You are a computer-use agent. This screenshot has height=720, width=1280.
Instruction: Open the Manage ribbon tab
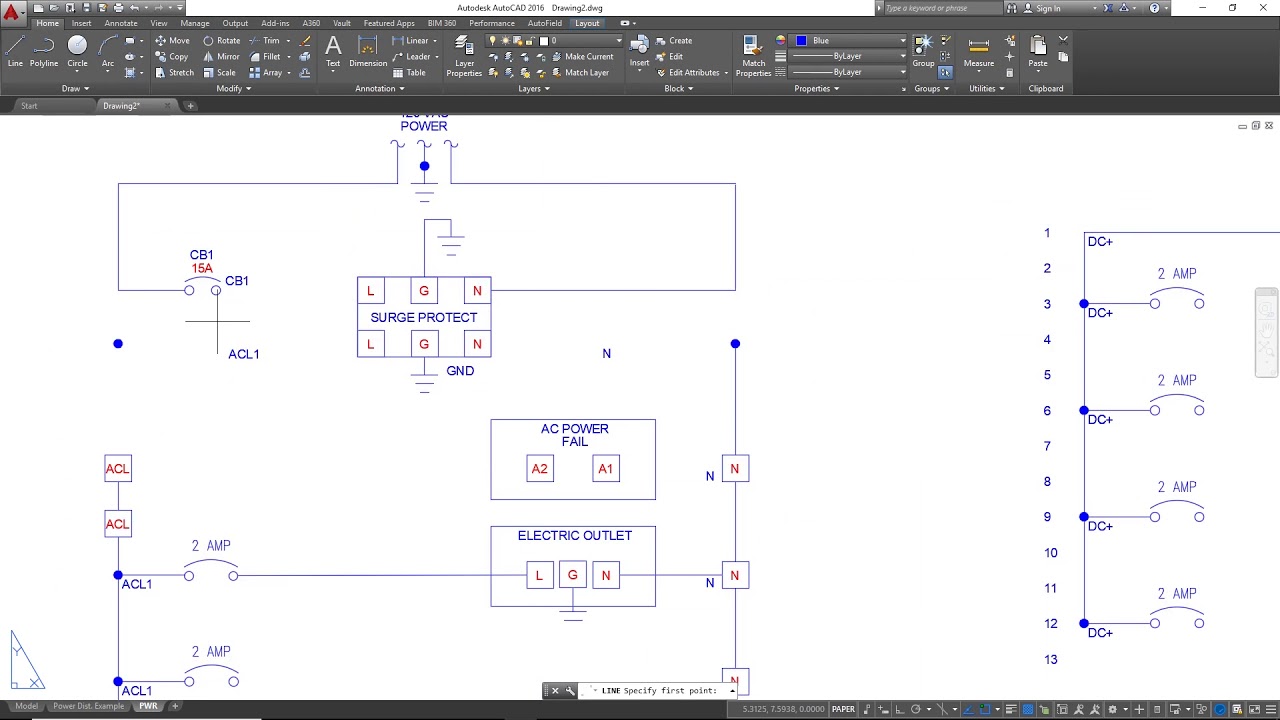tap(195, 23)
